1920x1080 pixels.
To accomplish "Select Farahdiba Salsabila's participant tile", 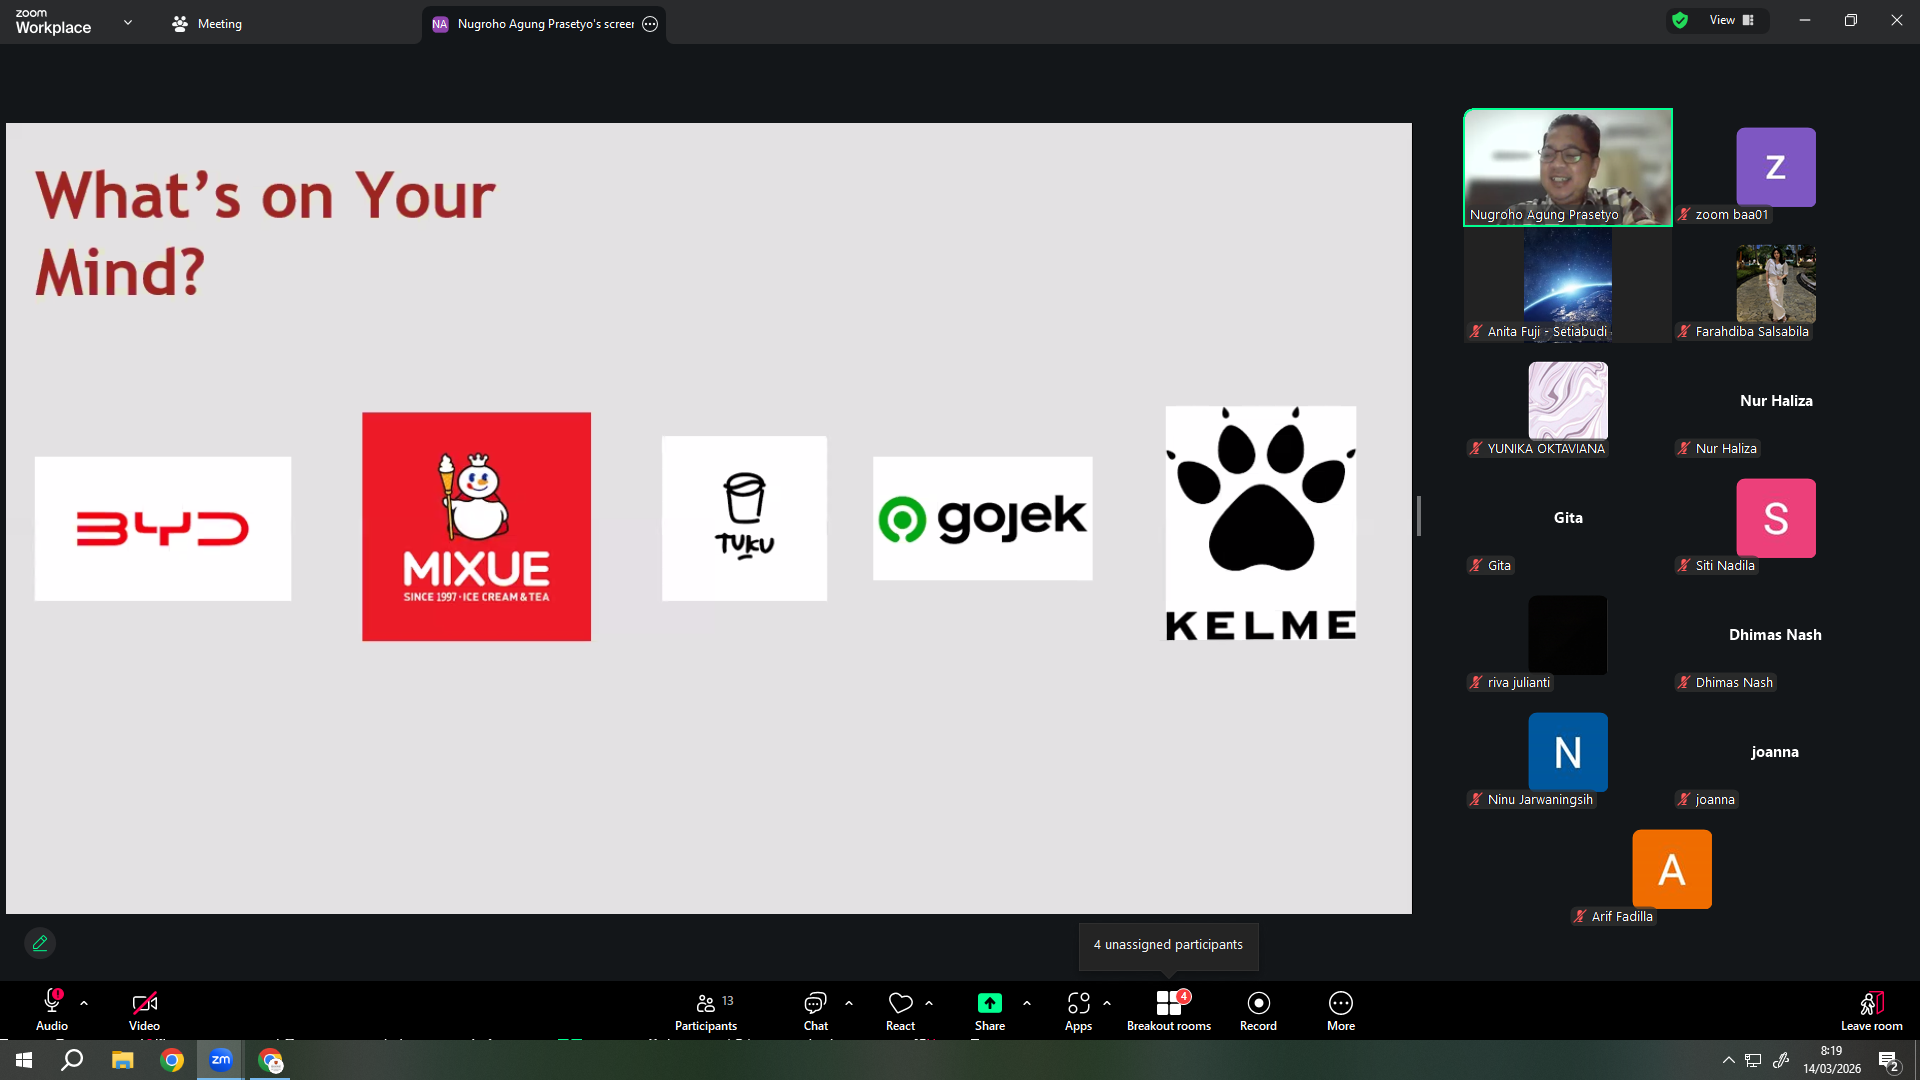I will [x=1775, y=284].
